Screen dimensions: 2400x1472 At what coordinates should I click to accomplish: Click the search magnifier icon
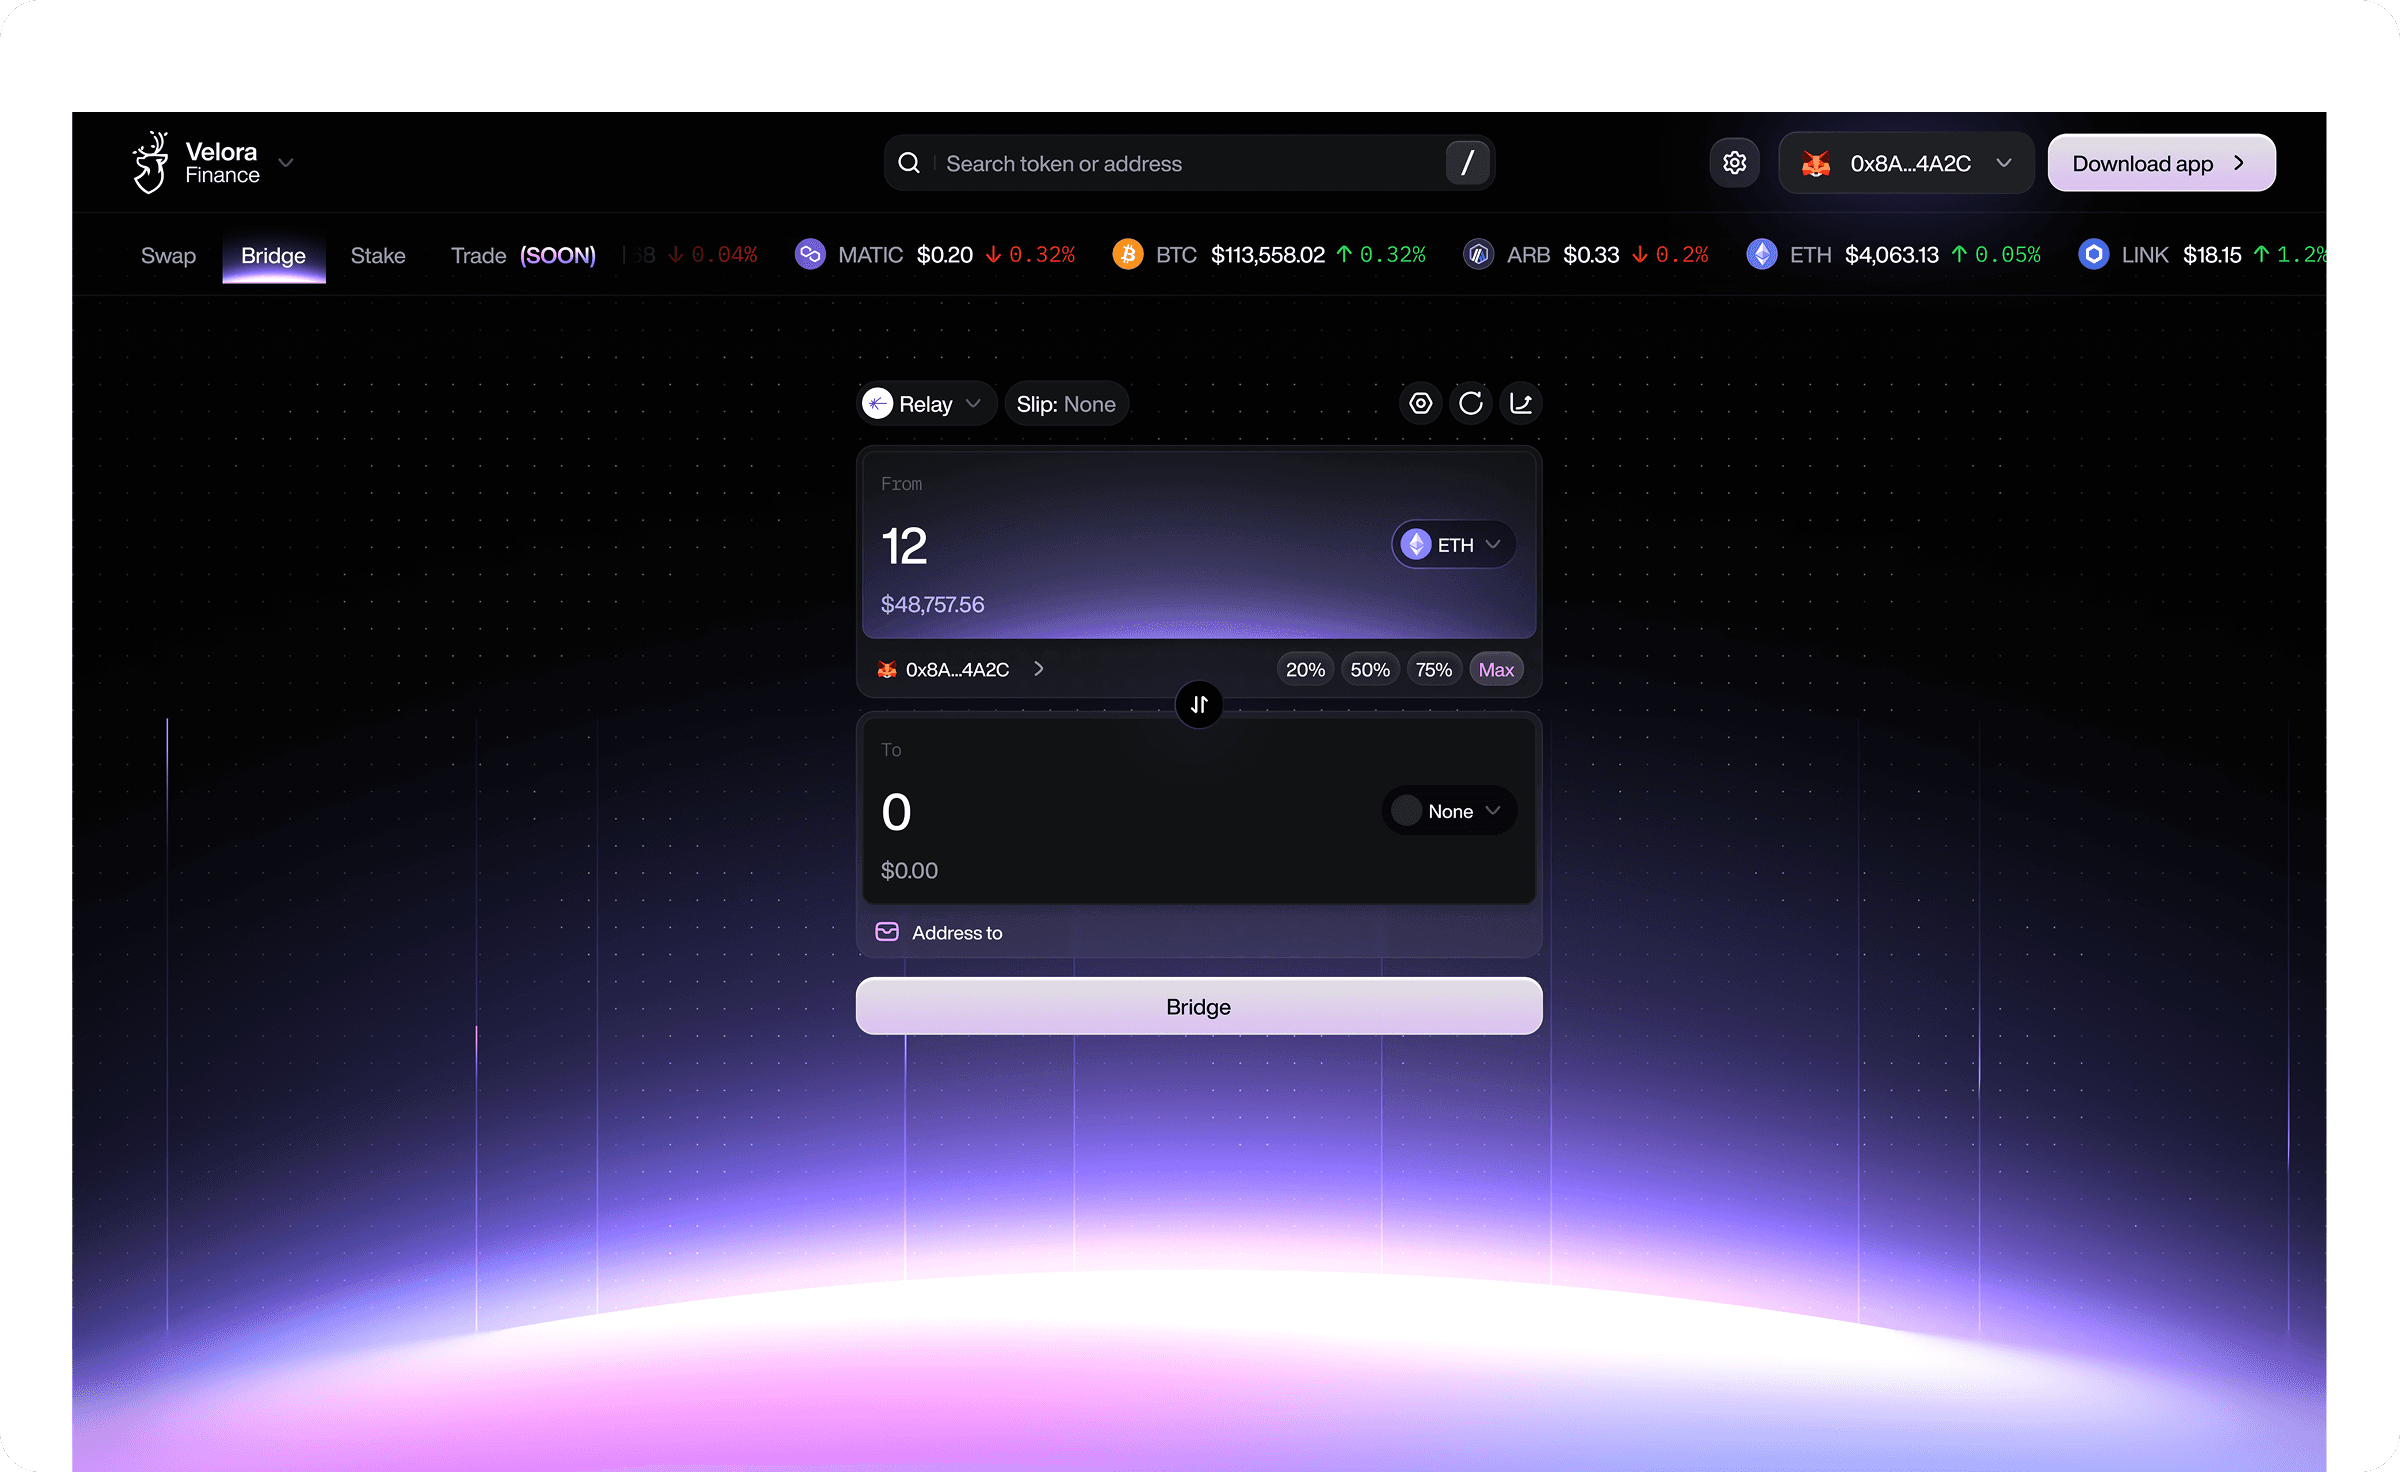coord(908,163)
